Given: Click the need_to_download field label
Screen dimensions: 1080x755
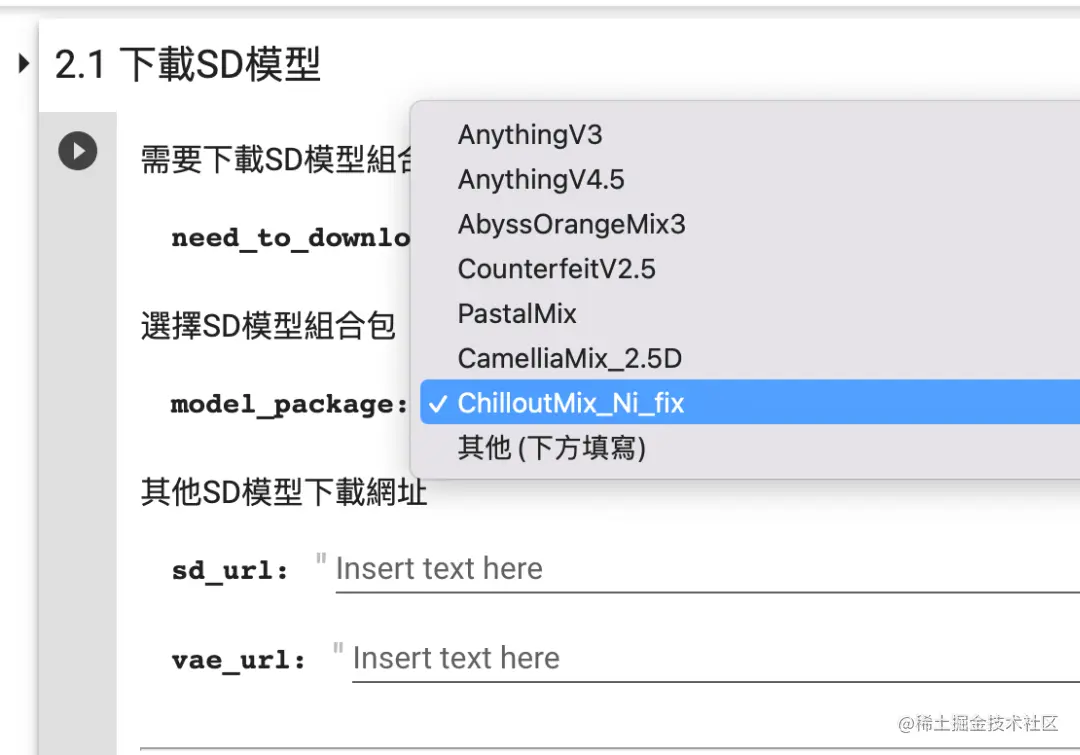Looking at the screenshot, I should coord(291,238).
